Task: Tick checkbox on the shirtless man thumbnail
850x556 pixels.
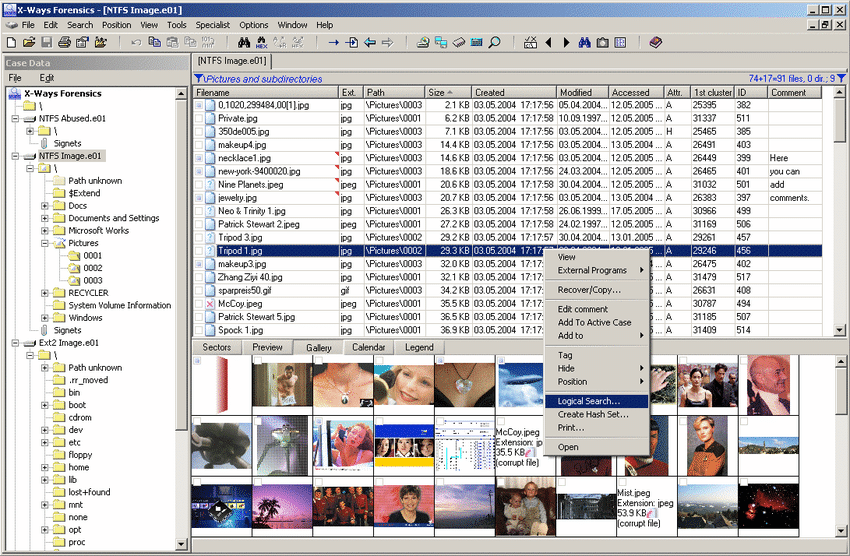Action: coord(258,361)
